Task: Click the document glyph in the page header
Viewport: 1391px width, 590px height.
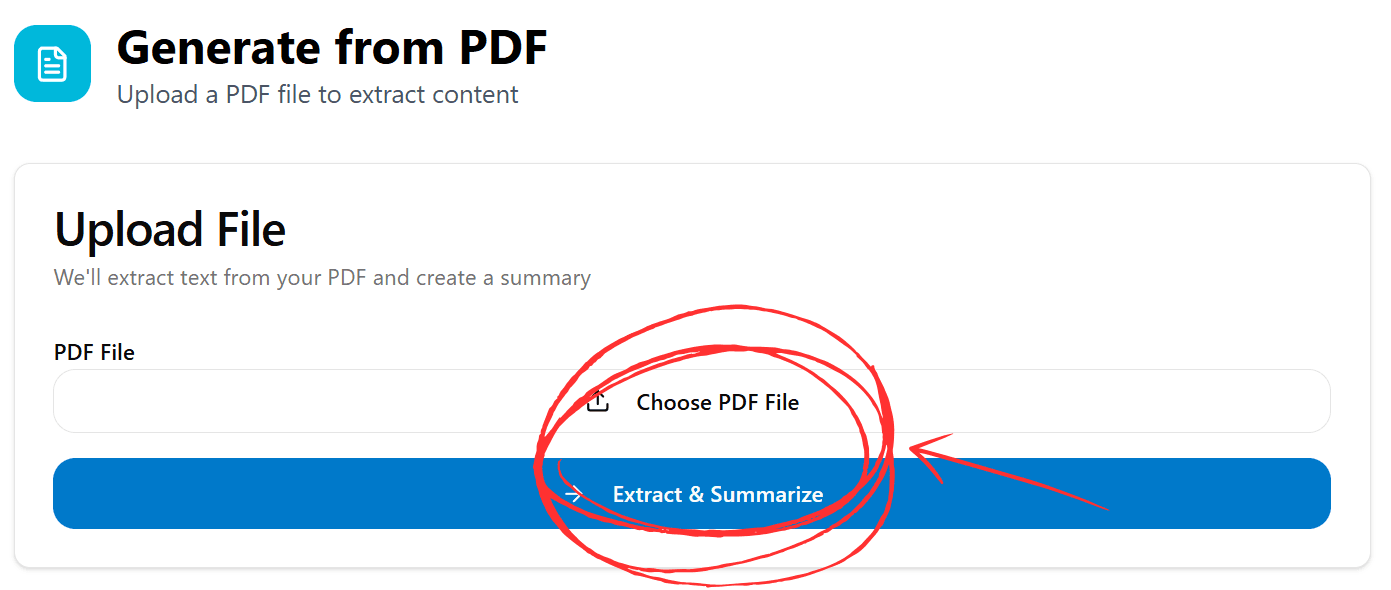Action: 51,63
